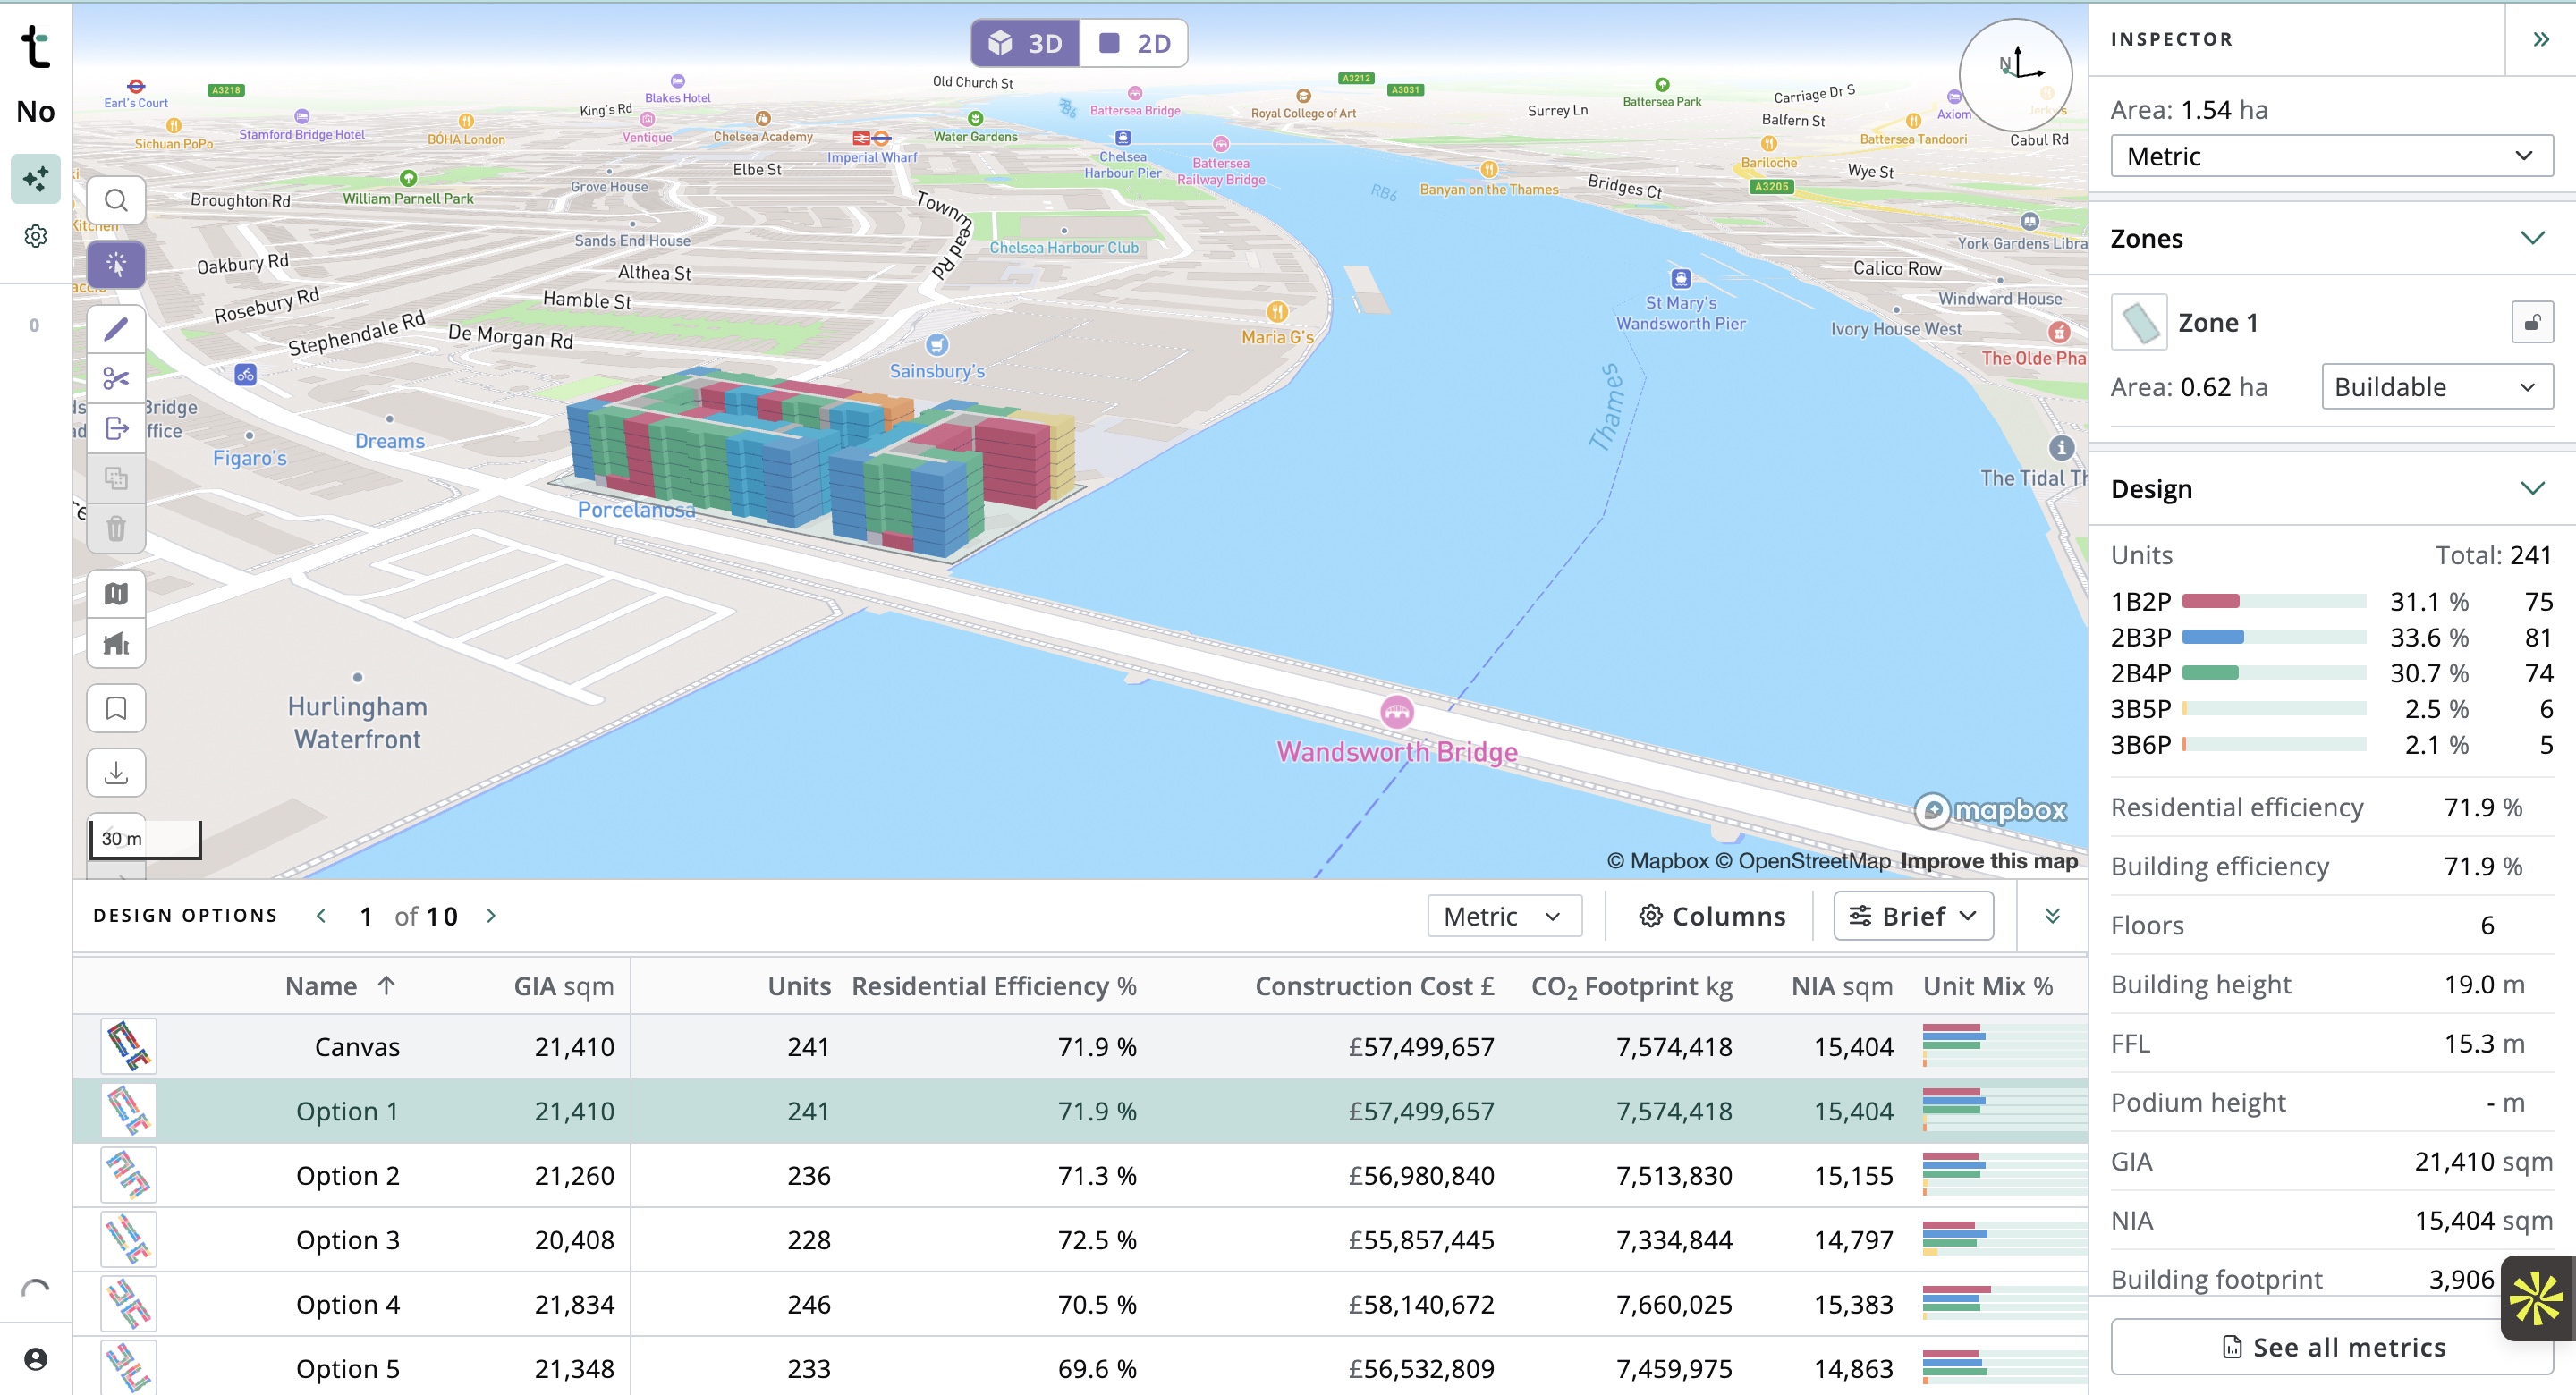Open the map search tool
Viewport: 2576px width, 1395px height.
[116, 201]
